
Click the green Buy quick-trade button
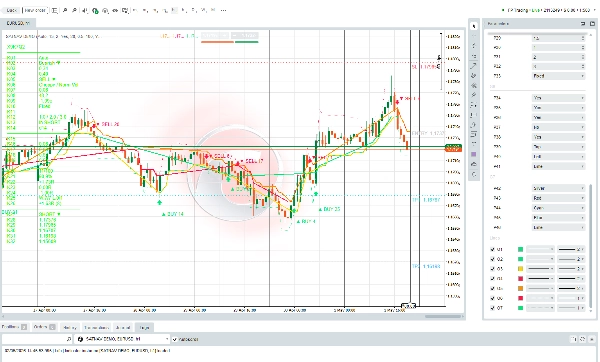[x=245, y=36]
